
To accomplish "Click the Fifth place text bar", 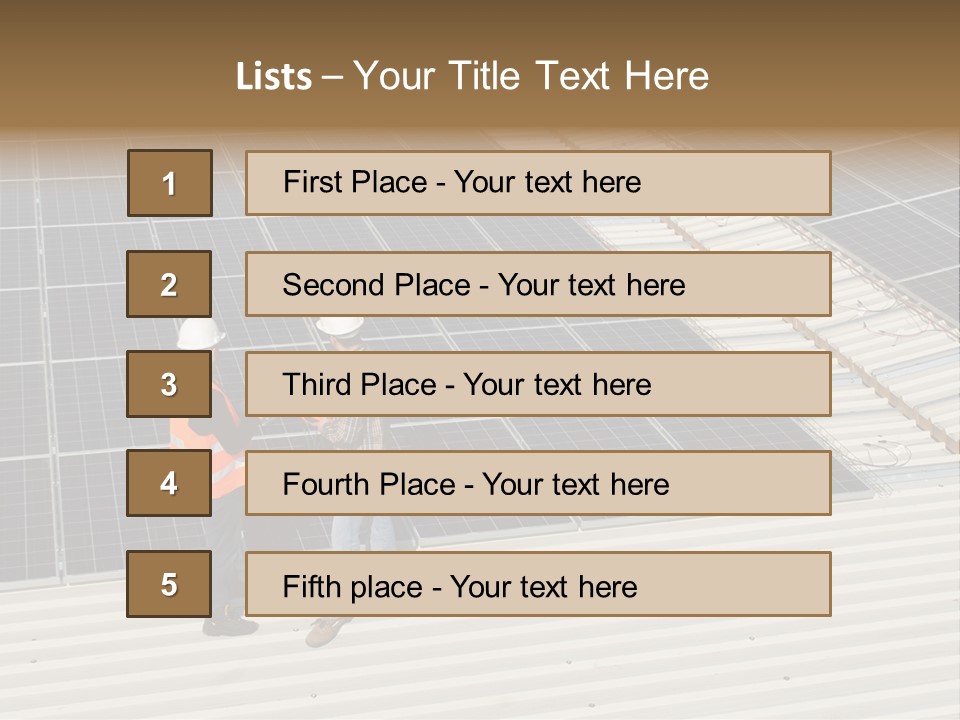I will point(538,584).
